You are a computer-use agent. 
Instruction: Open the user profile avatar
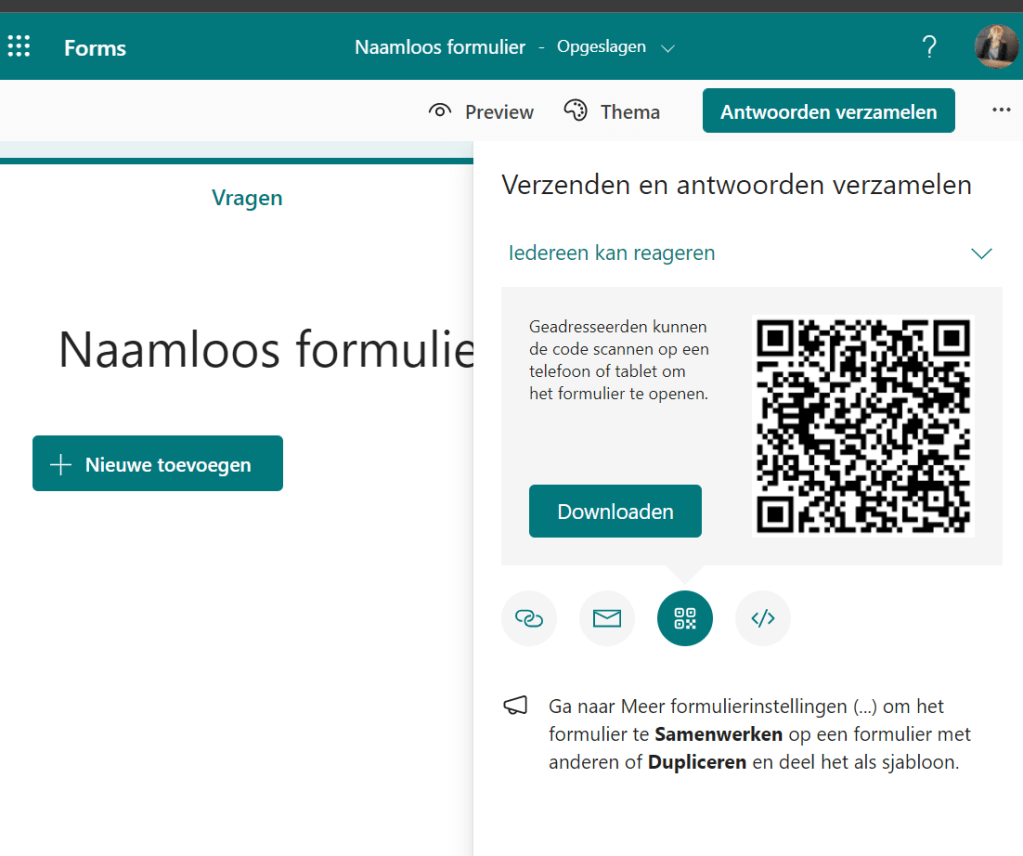(996, 47)
